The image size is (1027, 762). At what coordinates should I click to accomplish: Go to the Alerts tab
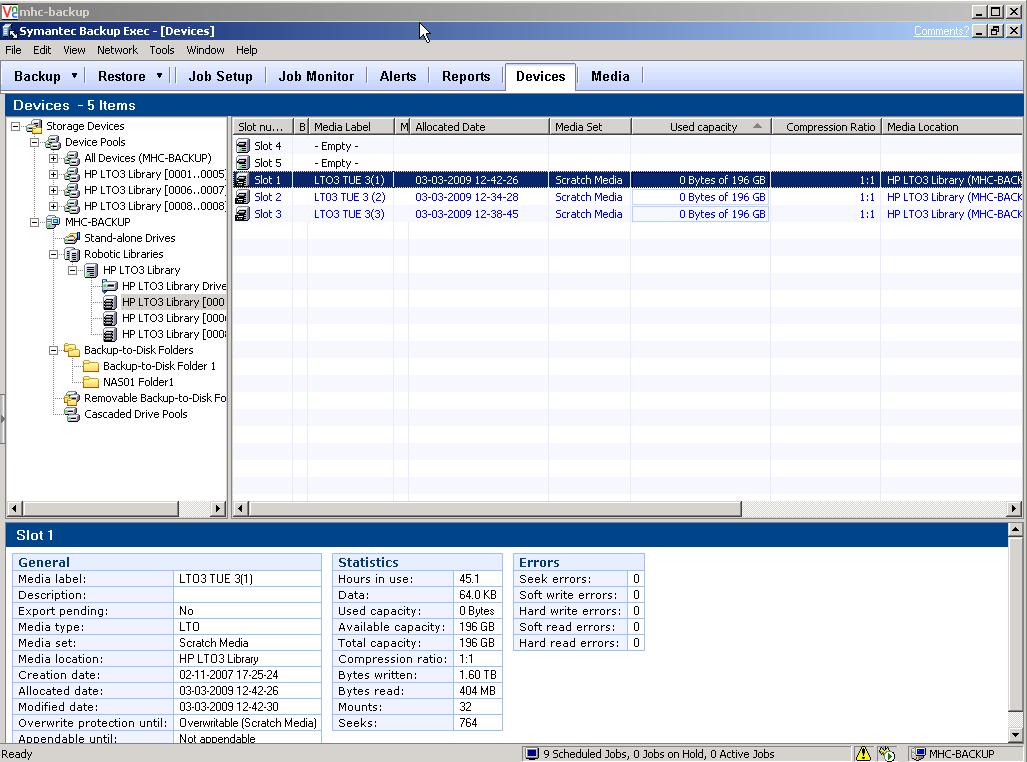click(398, 77)
